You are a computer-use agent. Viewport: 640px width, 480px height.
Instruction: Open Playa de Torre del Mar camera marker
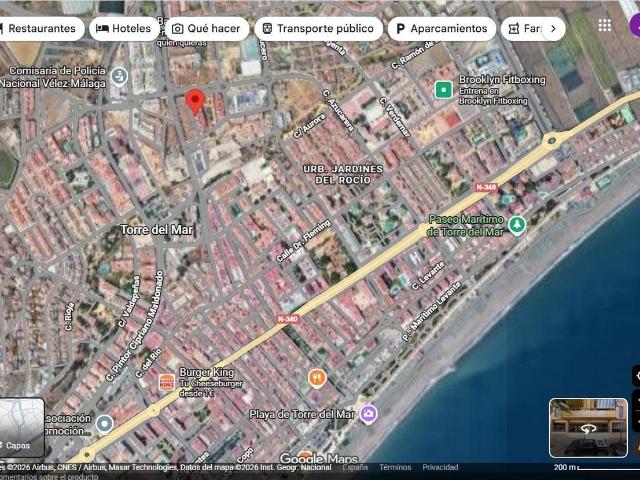(x=368, y=414)
